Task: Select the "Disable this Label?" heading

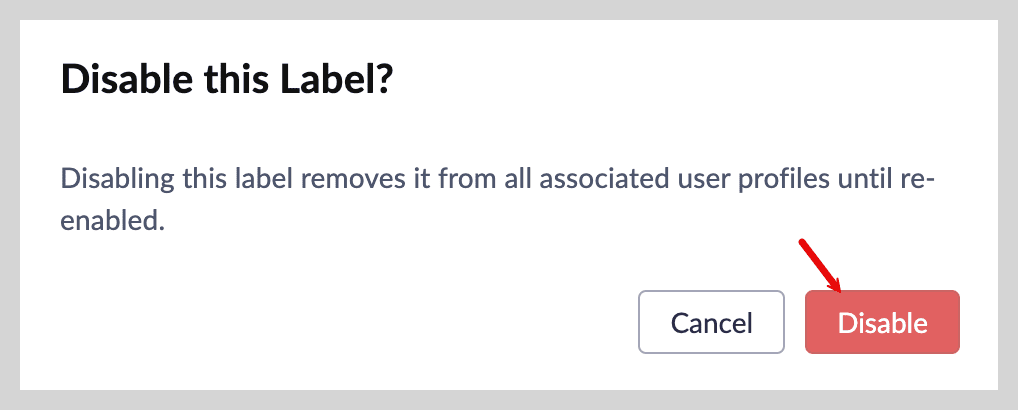Action: 225,79
